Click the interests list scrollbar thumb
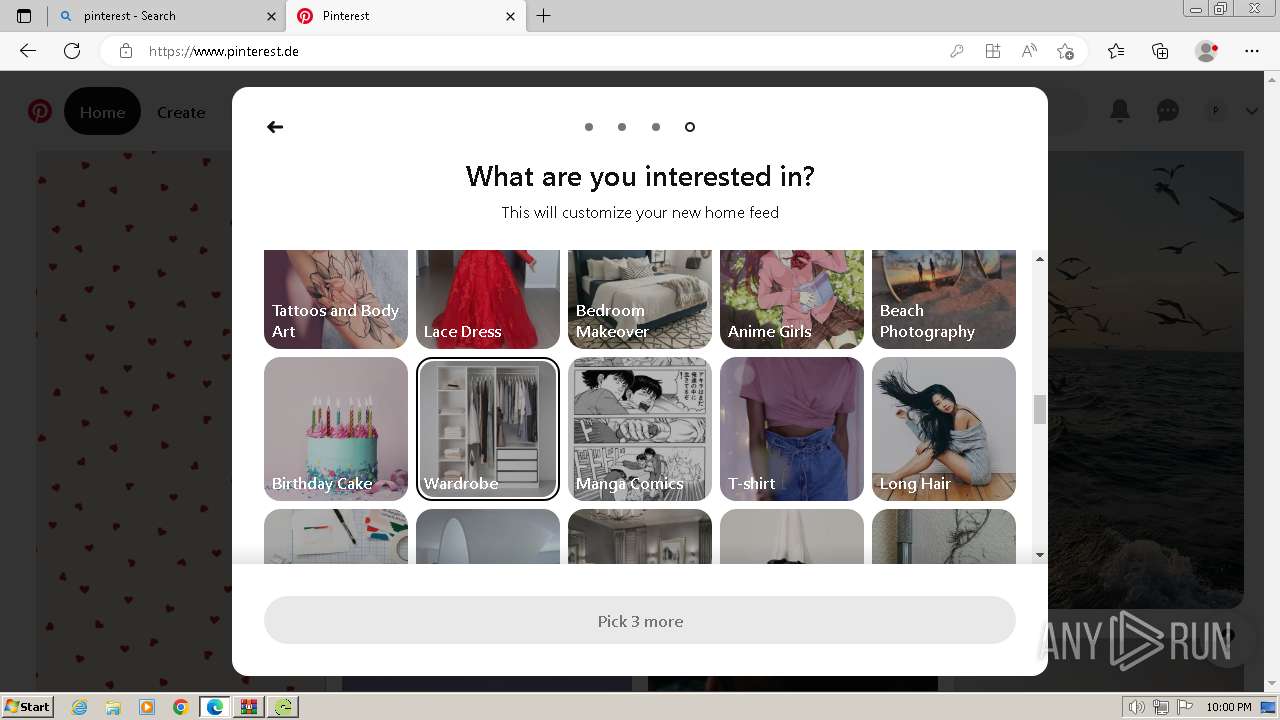This screenshot has height=720, width=1280. click(x=1040, y=409)
